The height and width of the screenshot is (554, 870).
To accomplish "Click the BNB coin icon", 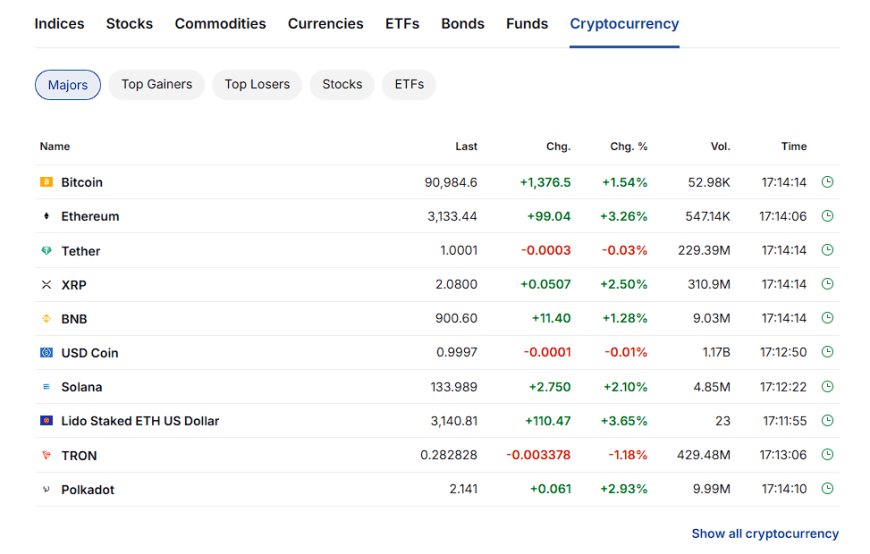I will click(x=47, y=319).
